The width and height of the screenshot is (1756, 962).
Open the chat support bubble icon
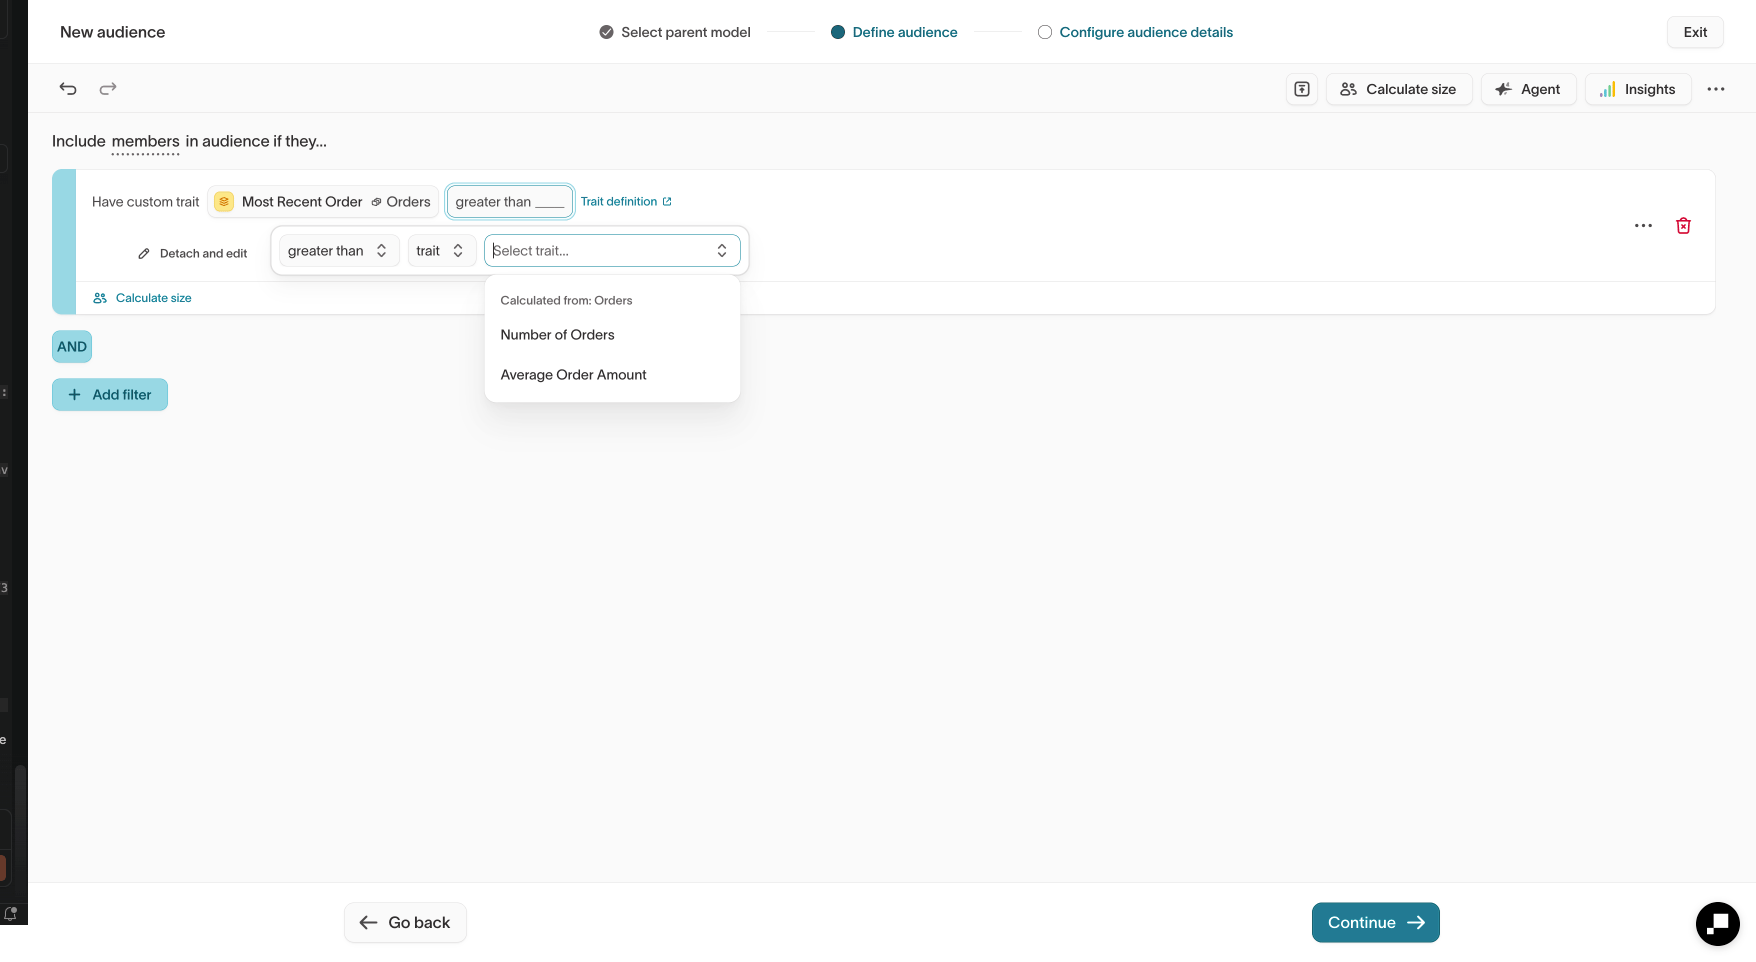[x=1717, y=923]
